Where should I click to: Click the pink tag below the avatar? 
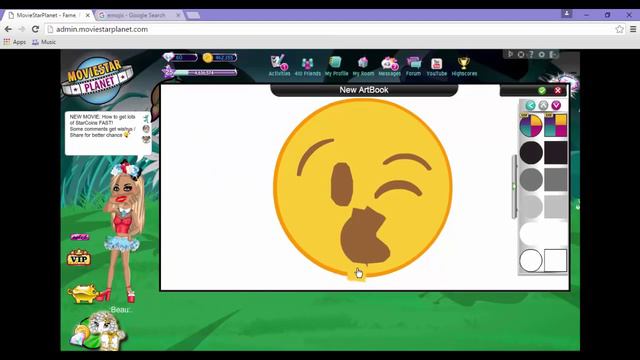point(80,237)
